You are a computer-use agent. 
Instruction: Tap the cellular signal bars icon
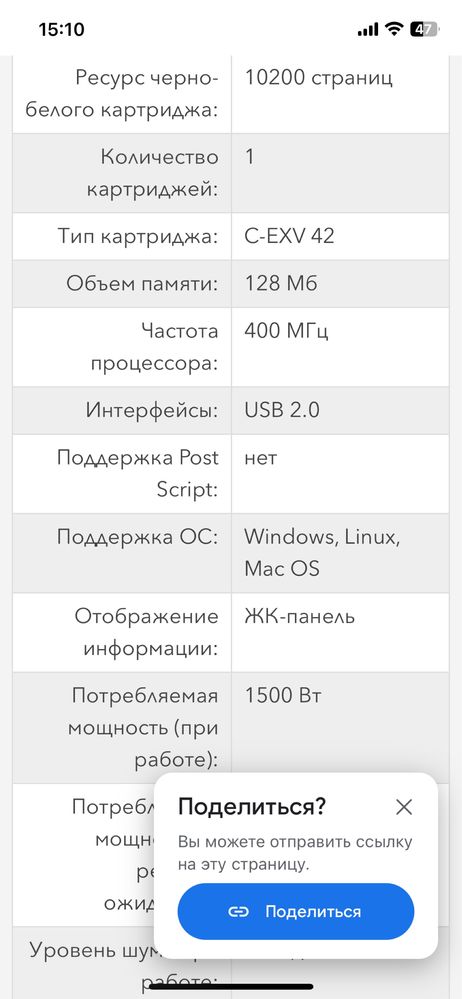point(368,30)
